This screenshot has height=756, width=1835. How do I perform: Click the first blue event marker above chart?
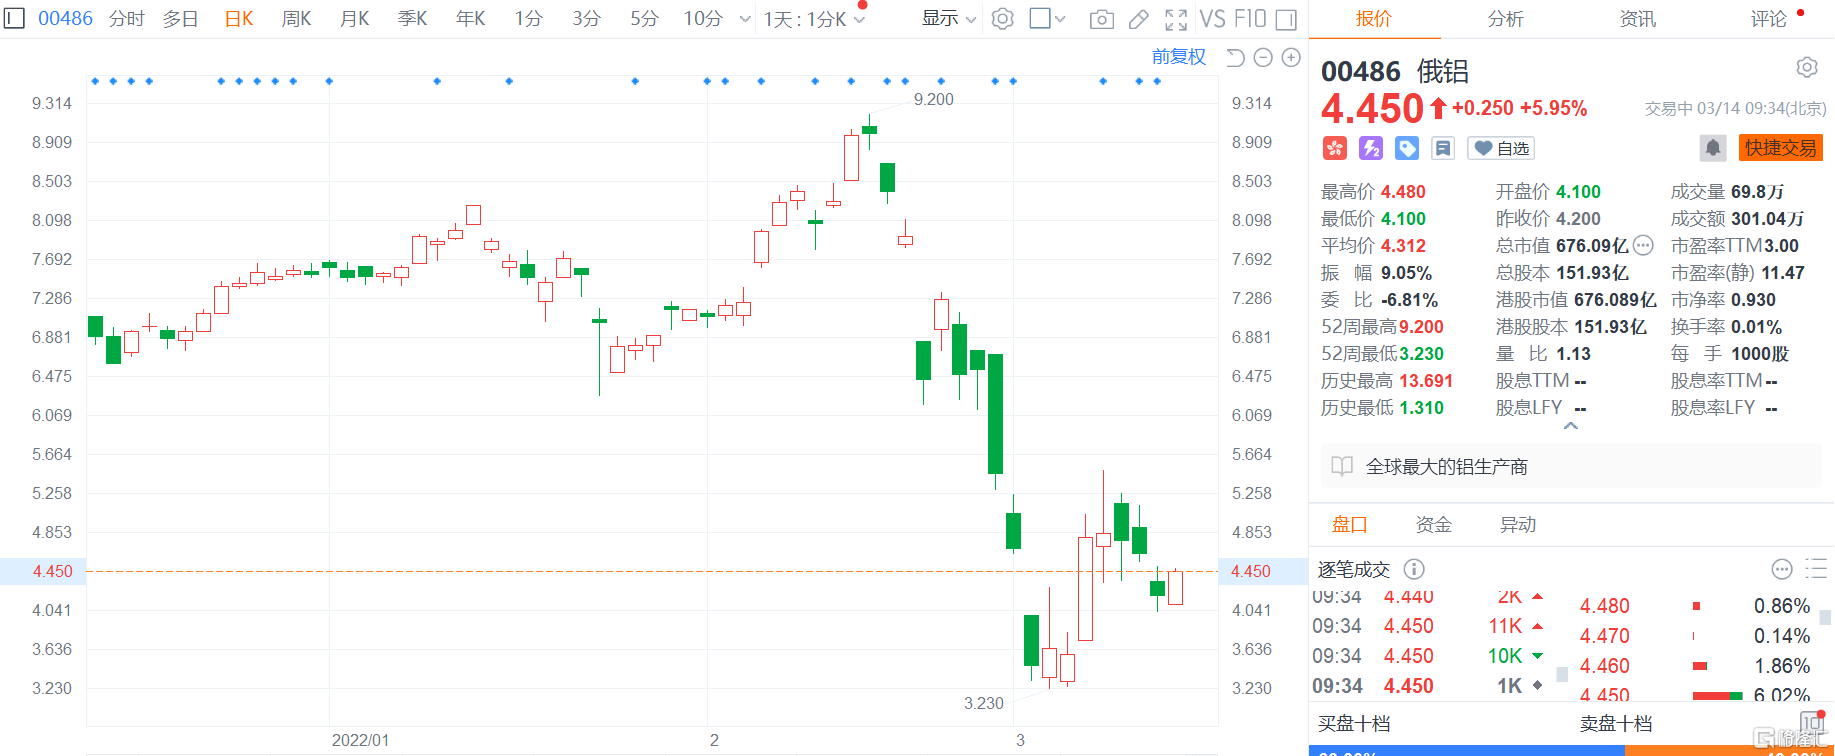point(95,81)
